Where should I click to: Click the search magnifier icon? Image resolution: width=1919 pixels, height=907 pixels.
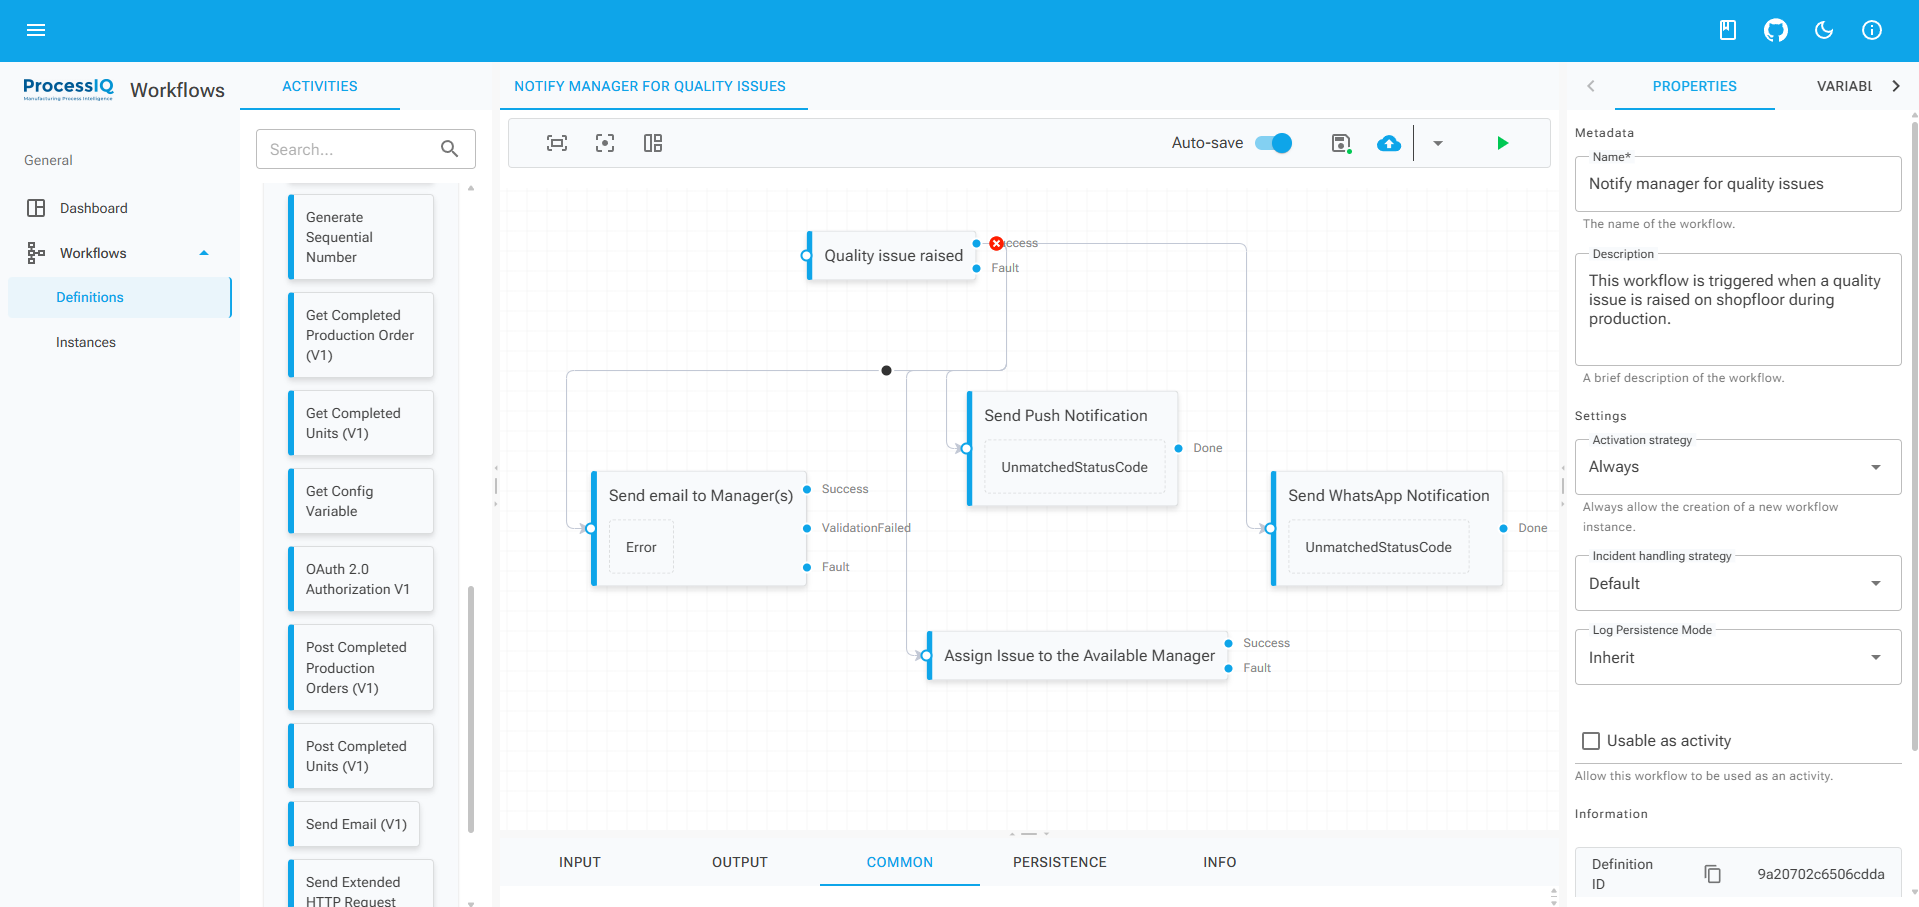click(449, 149)
